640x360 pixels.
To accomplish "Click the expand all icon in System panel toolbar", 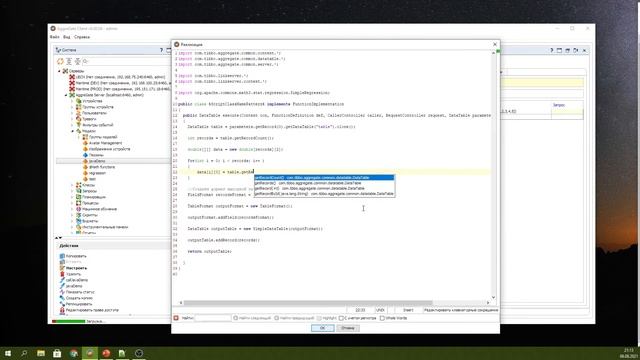I will (69, 61).
